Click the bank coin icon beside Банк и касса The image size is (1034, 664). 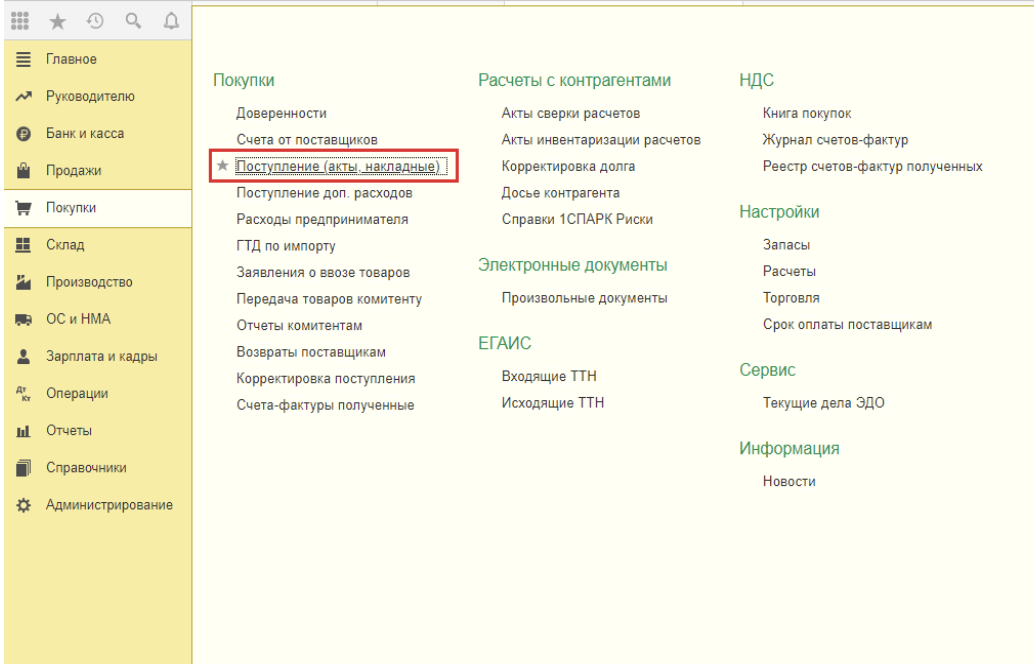22,134
